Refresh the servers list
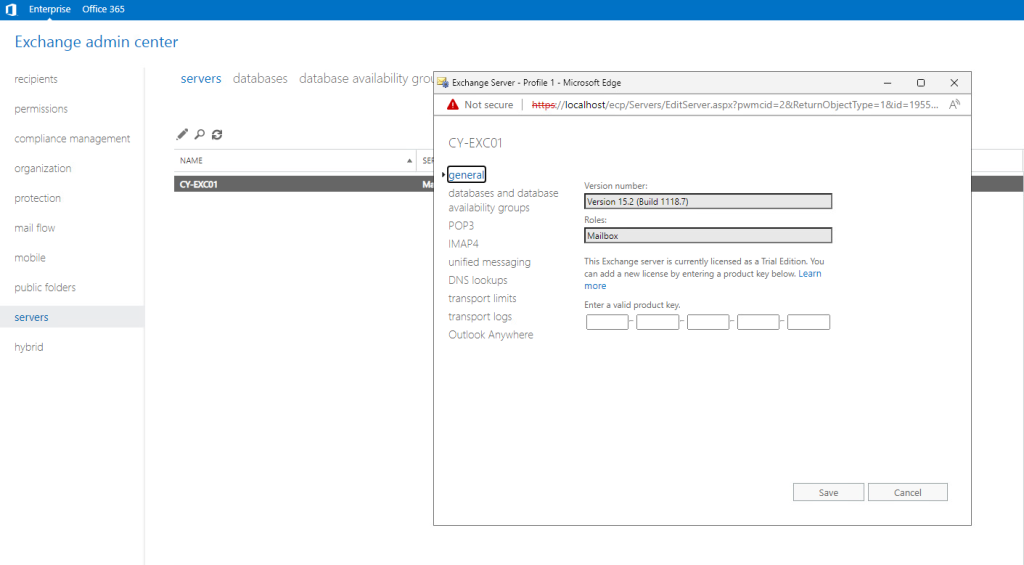 coord(217,134)
